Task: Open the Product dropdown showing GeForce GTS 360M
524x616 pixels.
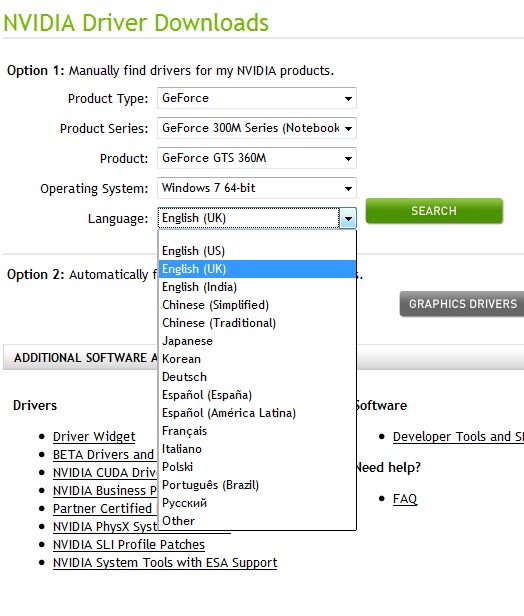Action: pyautogui.click(x=257, y=158)
